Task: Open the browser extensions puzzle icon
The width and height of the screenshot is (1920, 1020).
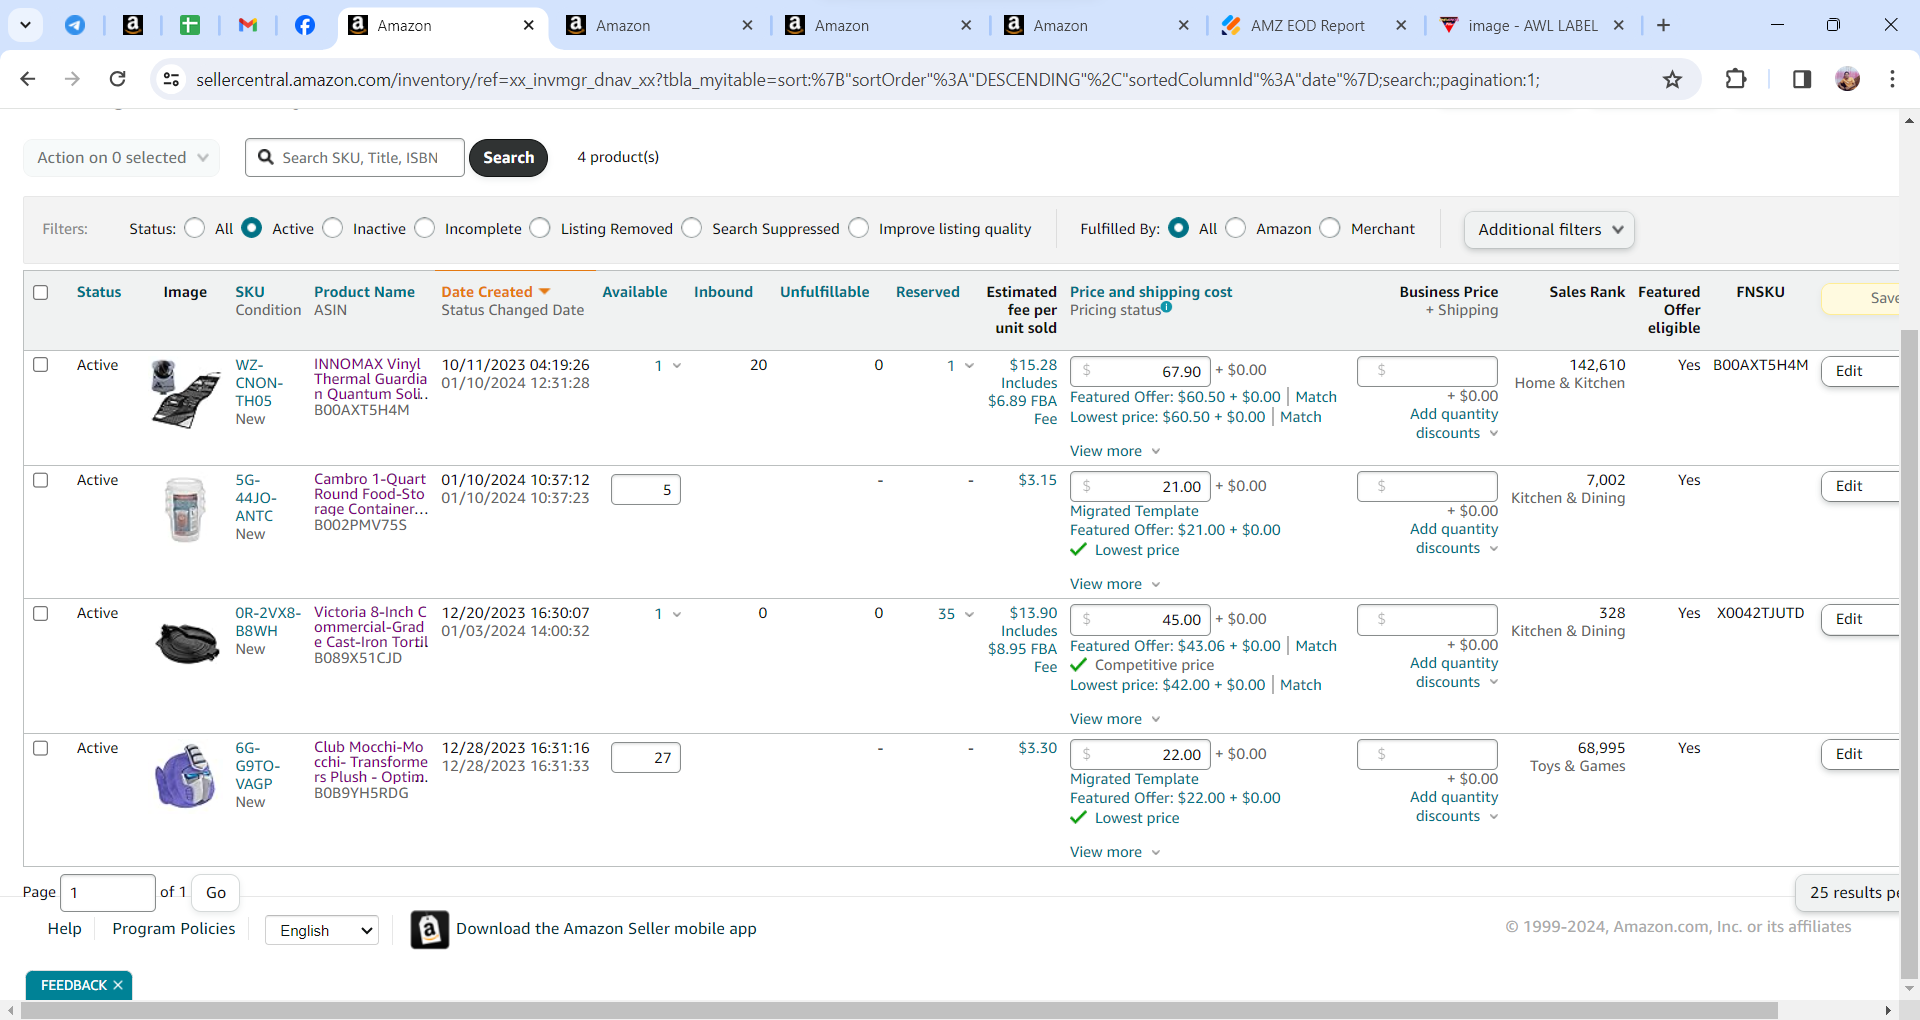Action: tap(1736, 79)
